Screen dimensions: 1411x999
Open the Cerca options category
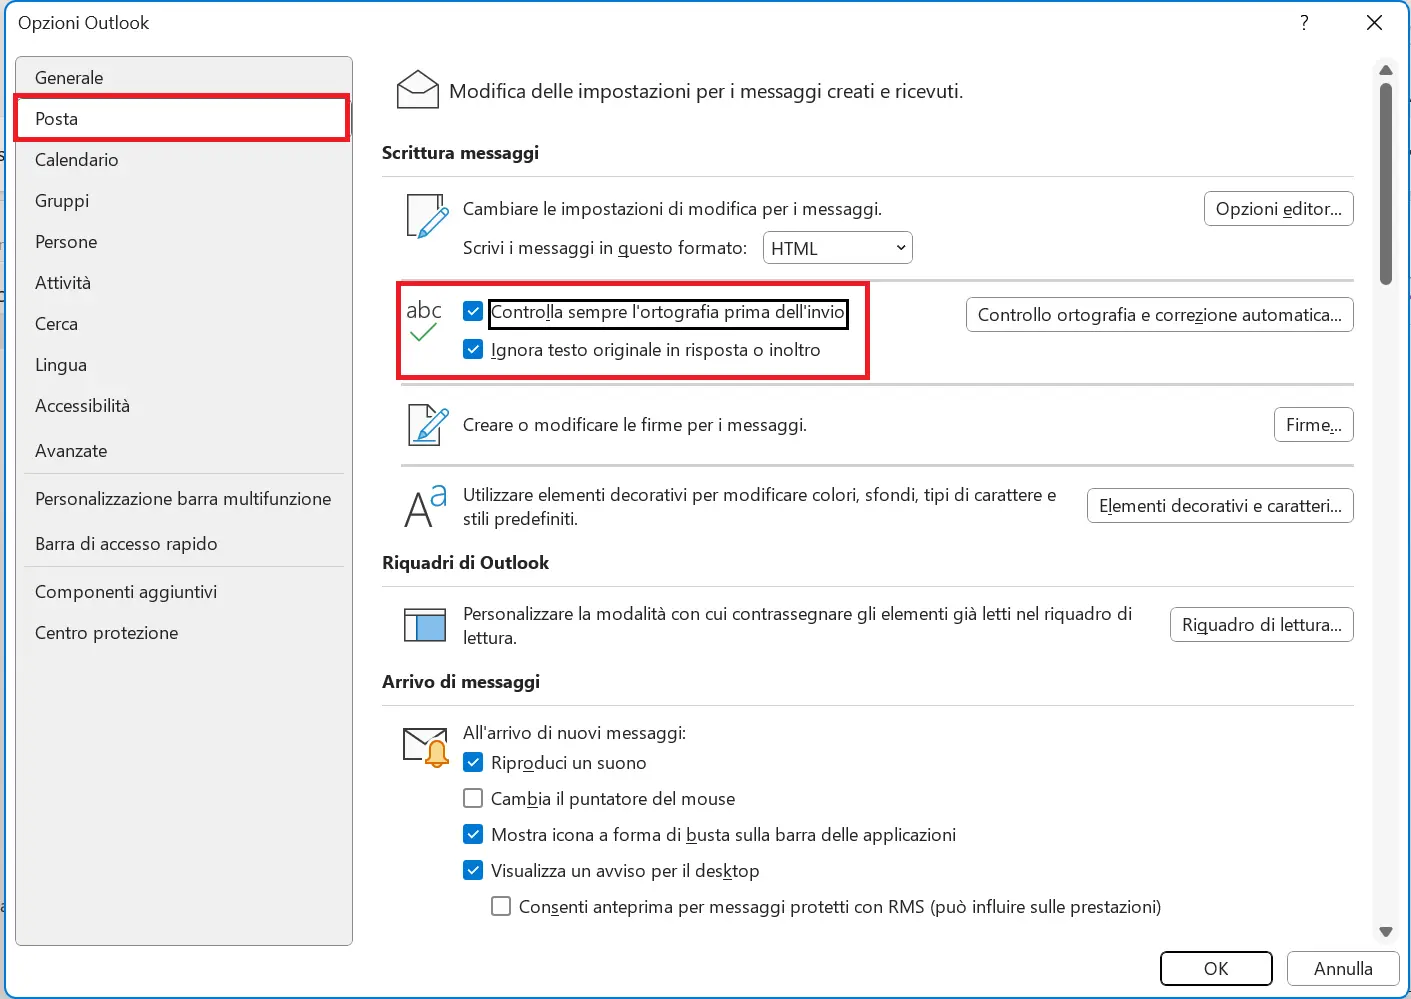click(x=184, y=323)
